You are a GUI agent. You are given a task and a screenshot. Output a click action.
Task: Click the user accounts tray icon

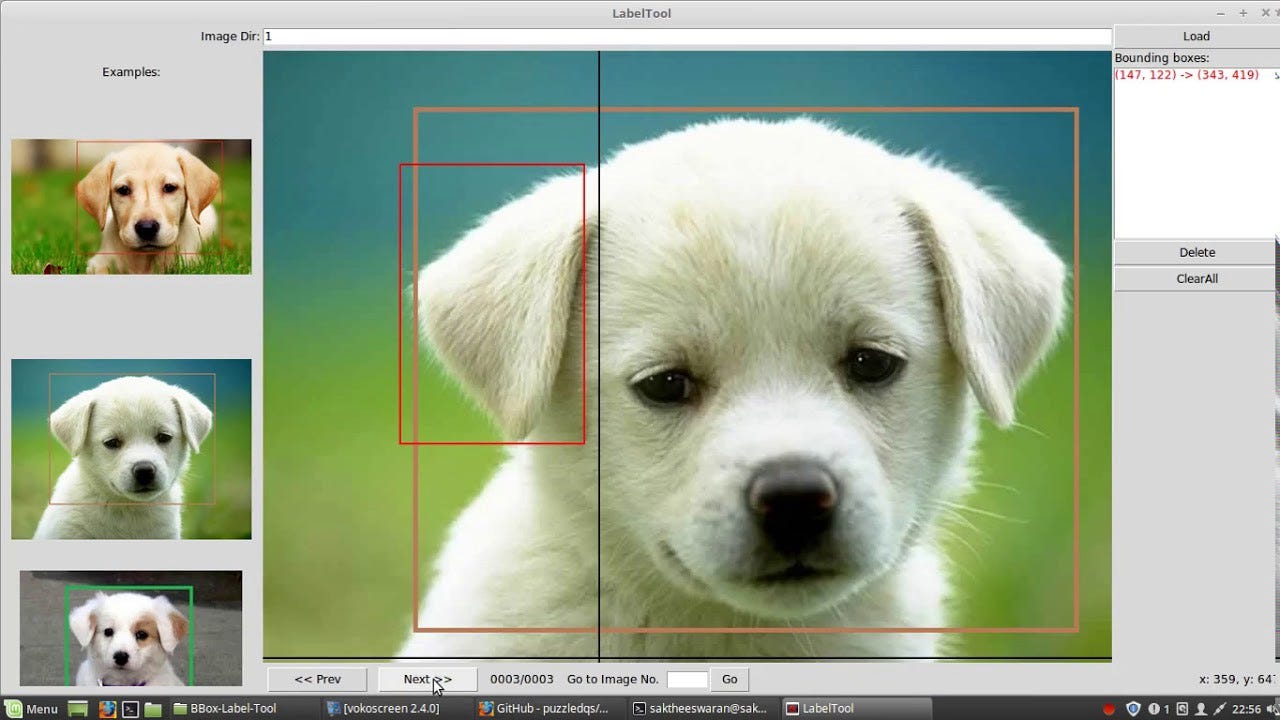[x=1201, y=708]
